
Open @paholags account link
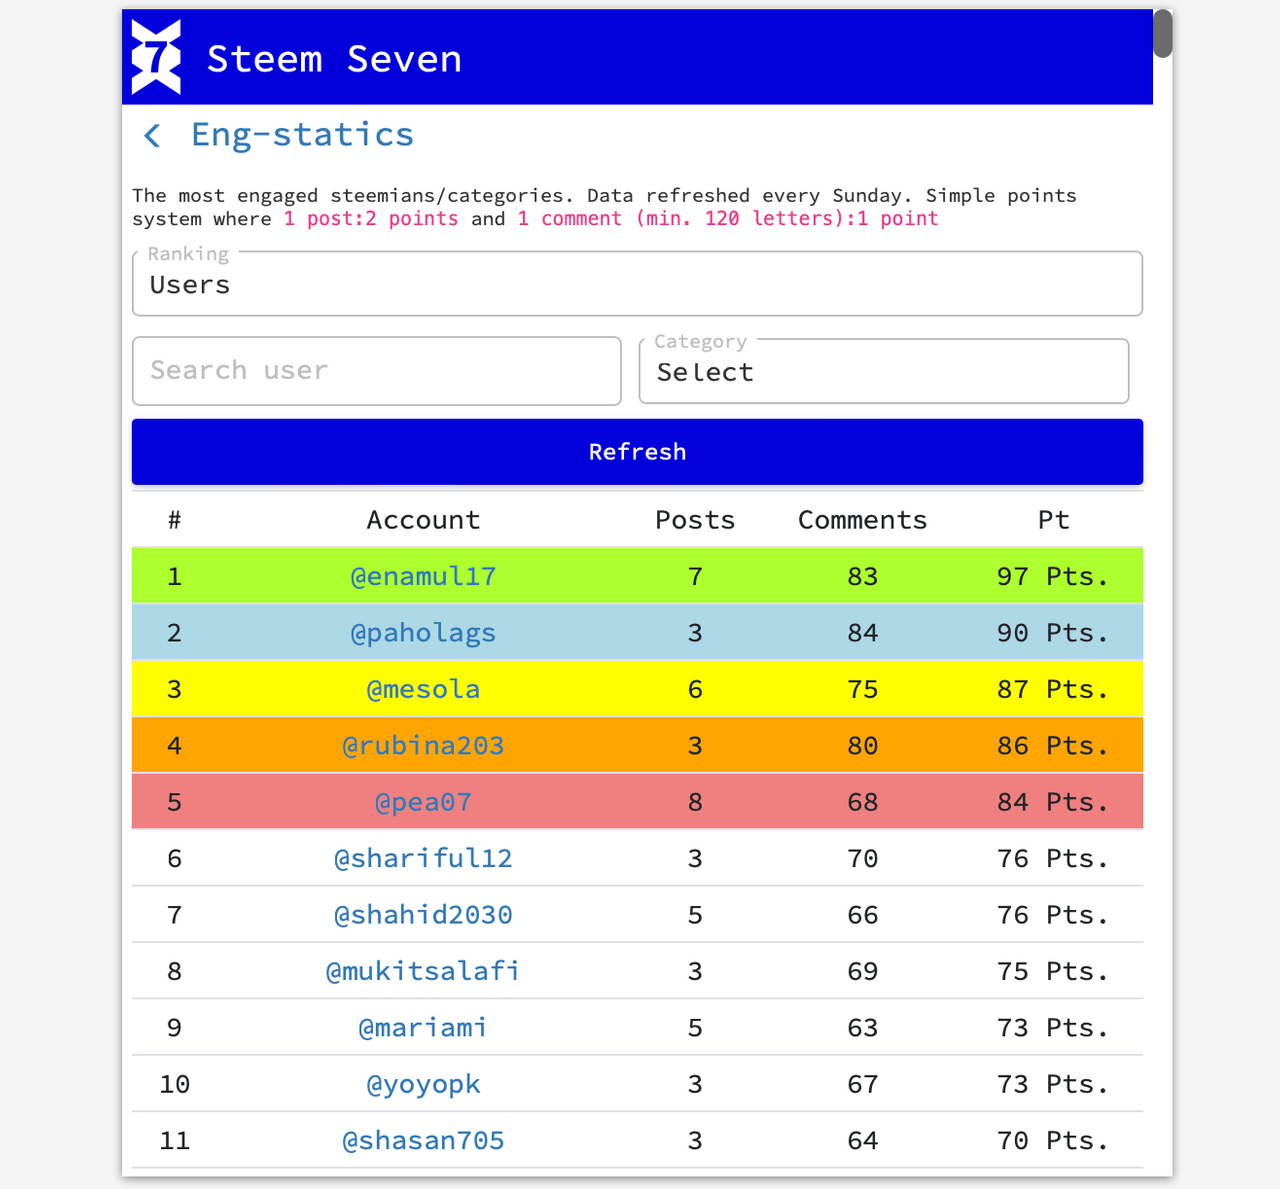(423, 633)
